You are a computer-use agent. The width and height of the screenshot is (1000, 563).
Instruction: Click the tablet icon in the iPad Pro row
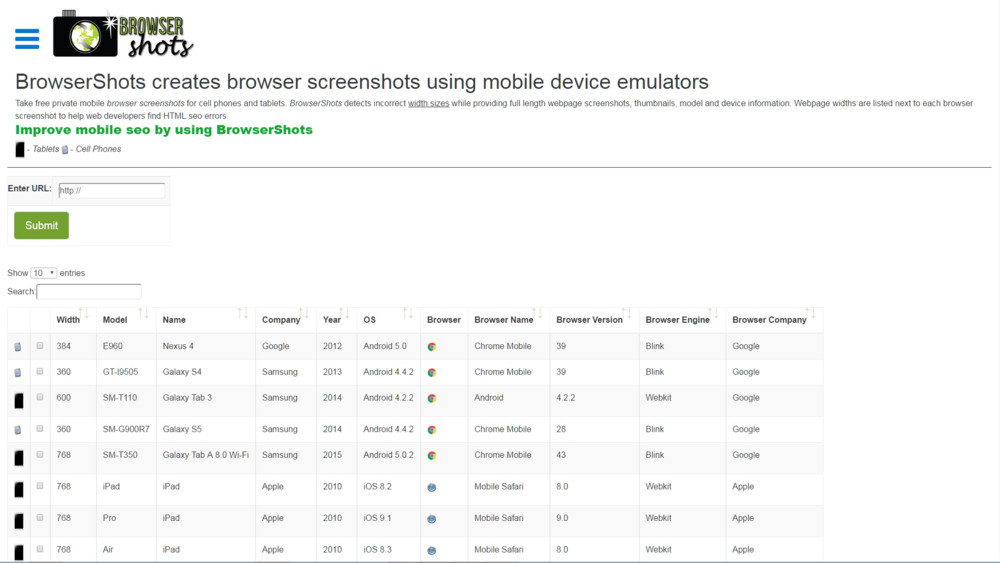click(x=19, y=521)
